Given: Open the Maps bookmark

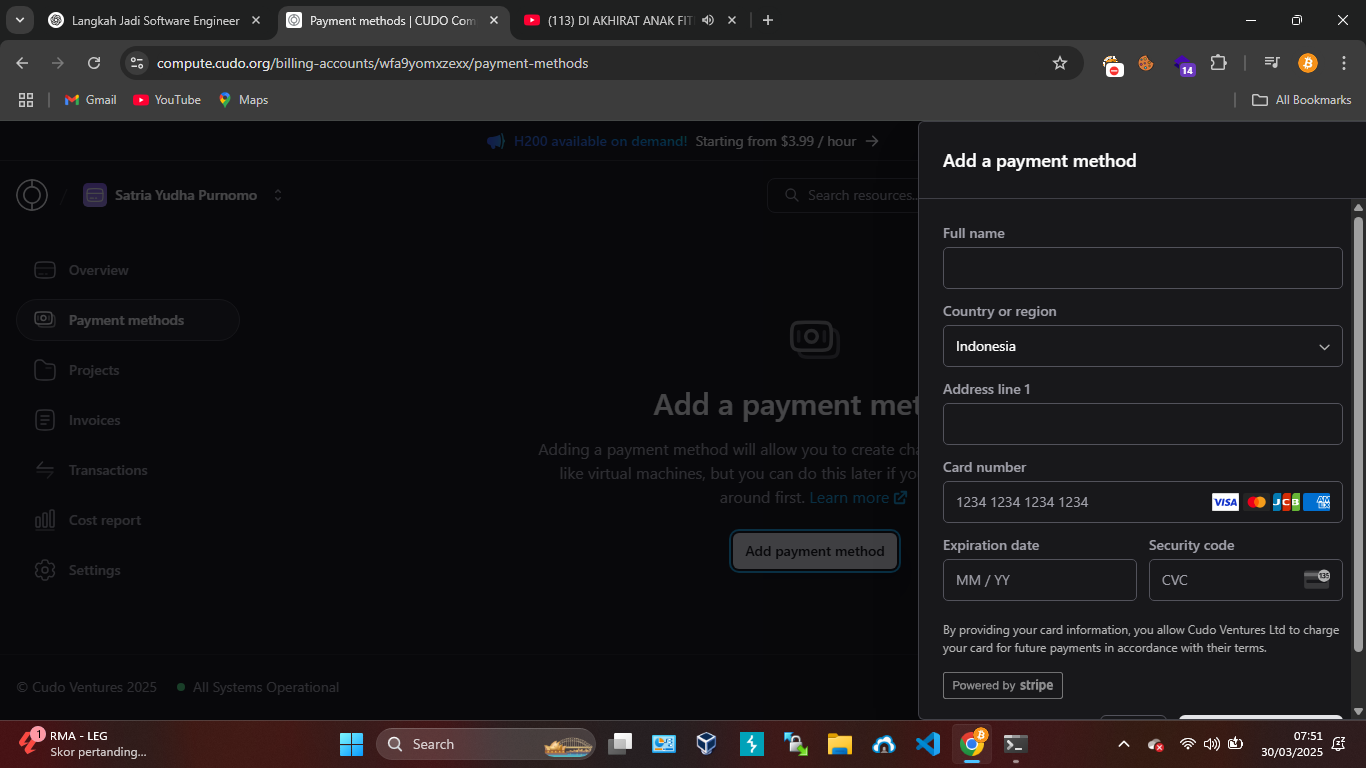Looking at the screenshot, I should (x=243, y=100).
